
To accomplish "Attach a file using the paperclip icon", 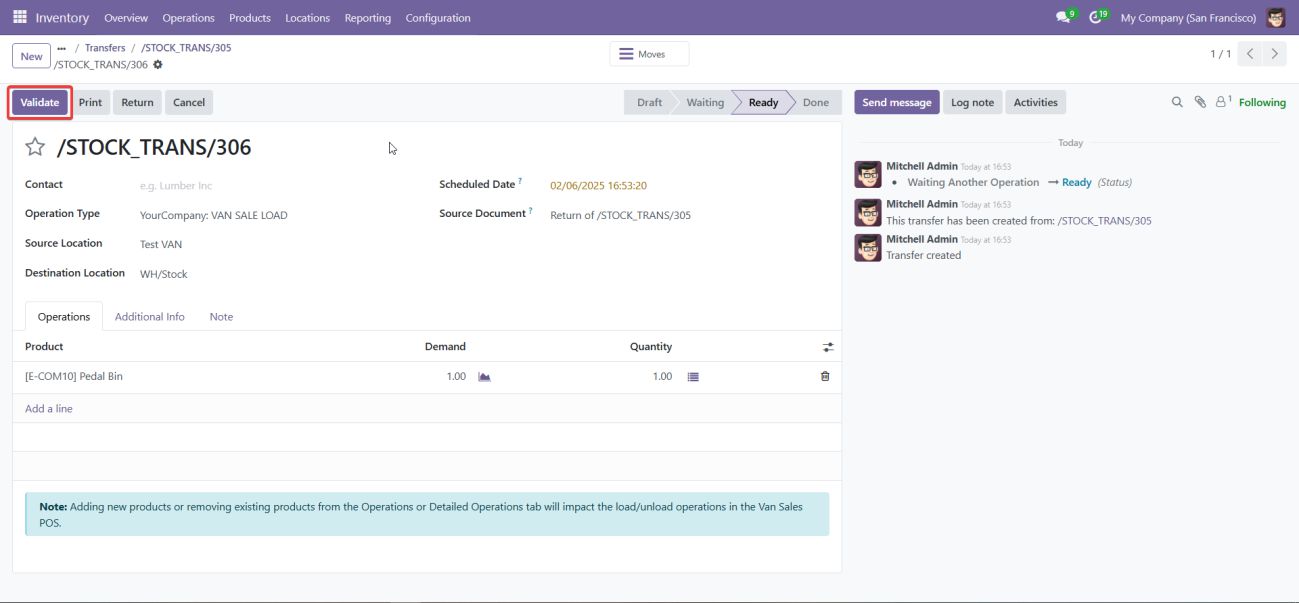I will pos(1200,102).
